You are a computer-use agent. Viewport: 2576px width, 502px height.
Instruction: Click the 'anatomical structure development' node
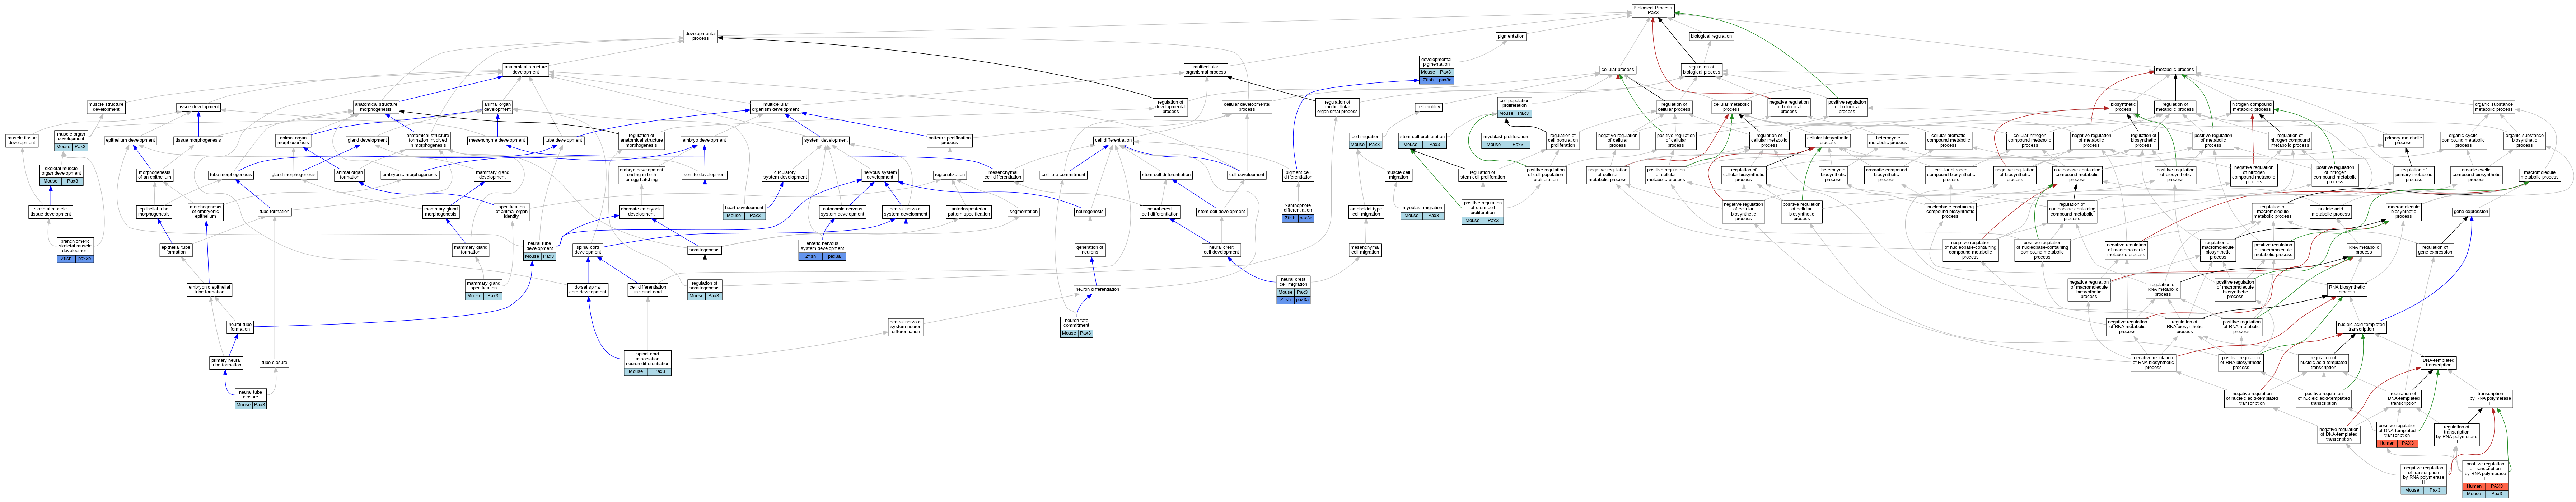pyautogui.click(x=526, y=70)
